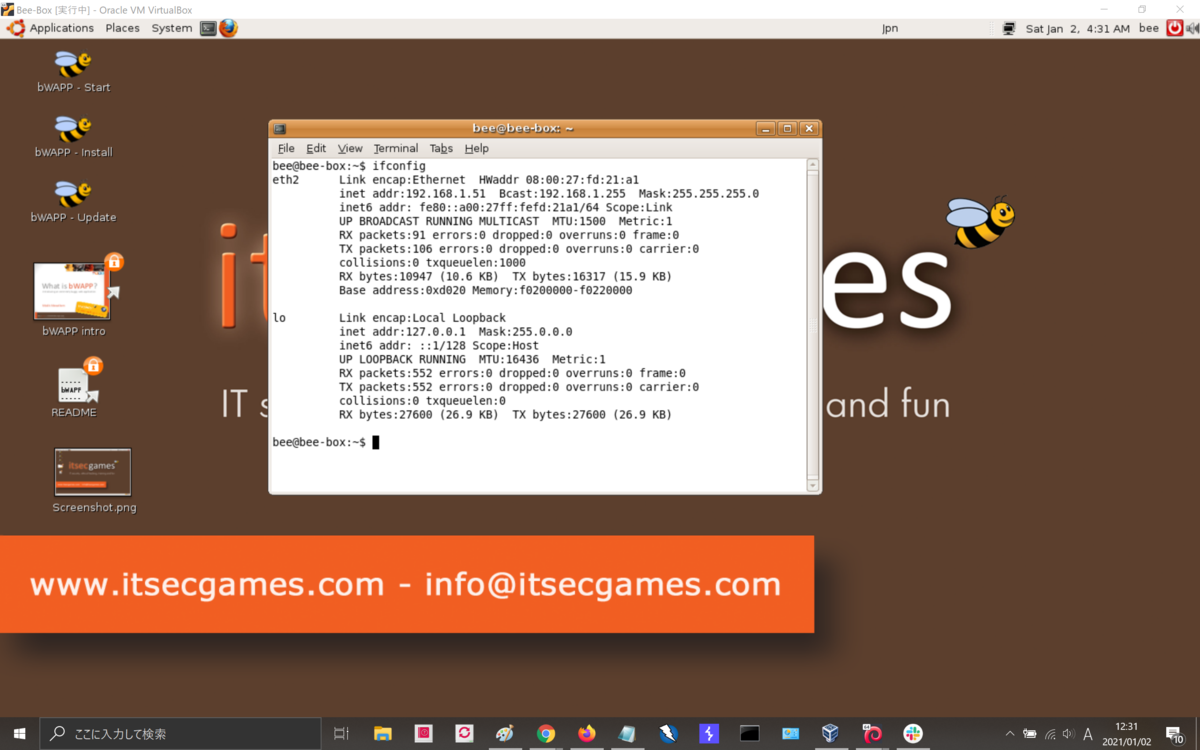Click the blue circular bird icon on the taskbar

[668, 733]
